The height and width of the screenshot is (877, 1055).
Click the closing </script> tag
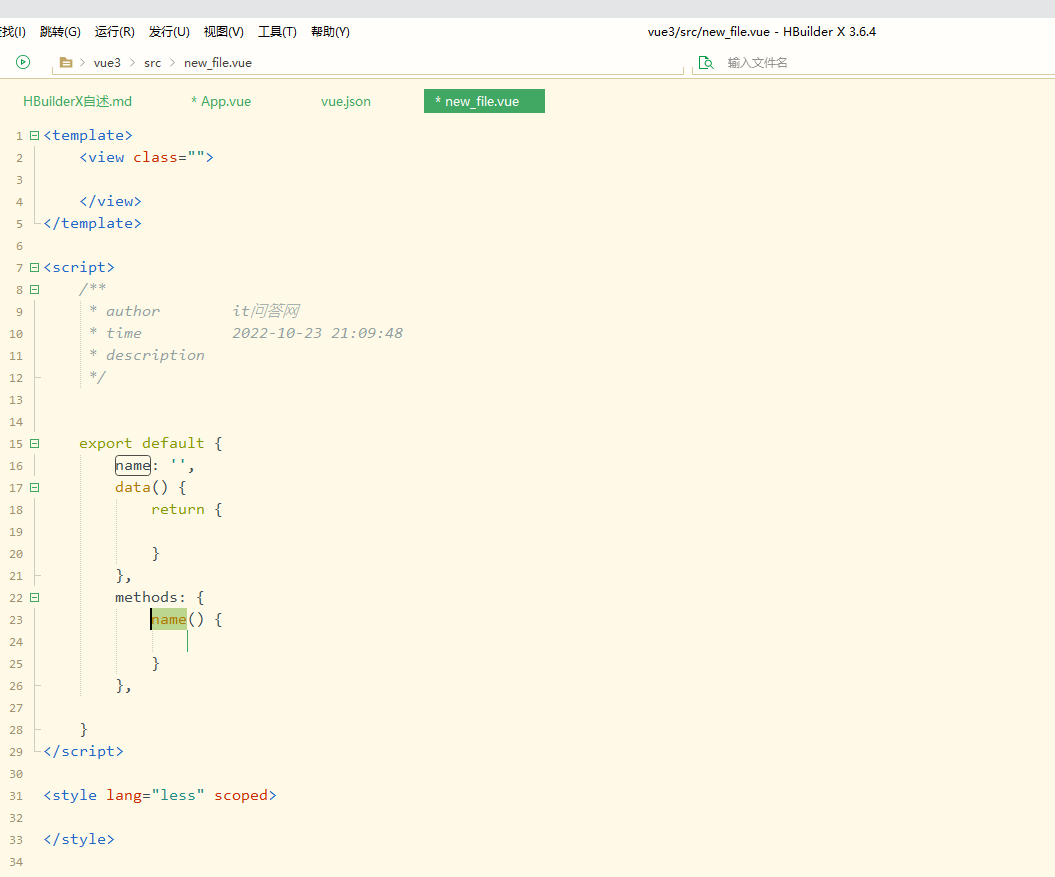tap(83, 751)
